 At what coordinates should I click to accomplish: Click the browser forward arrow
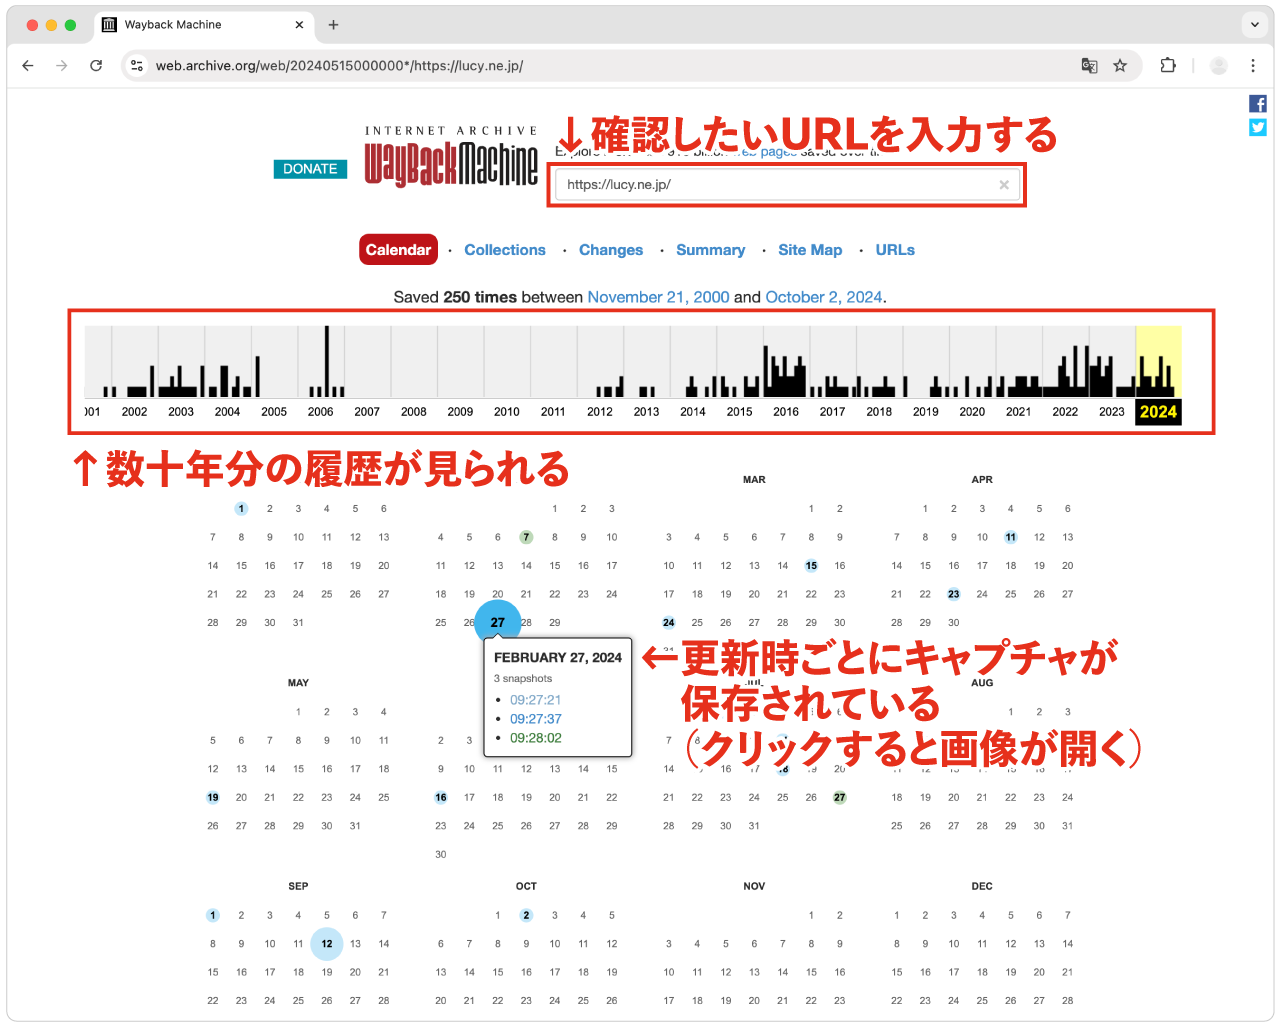pyautogui.click(x=62, y=66)
